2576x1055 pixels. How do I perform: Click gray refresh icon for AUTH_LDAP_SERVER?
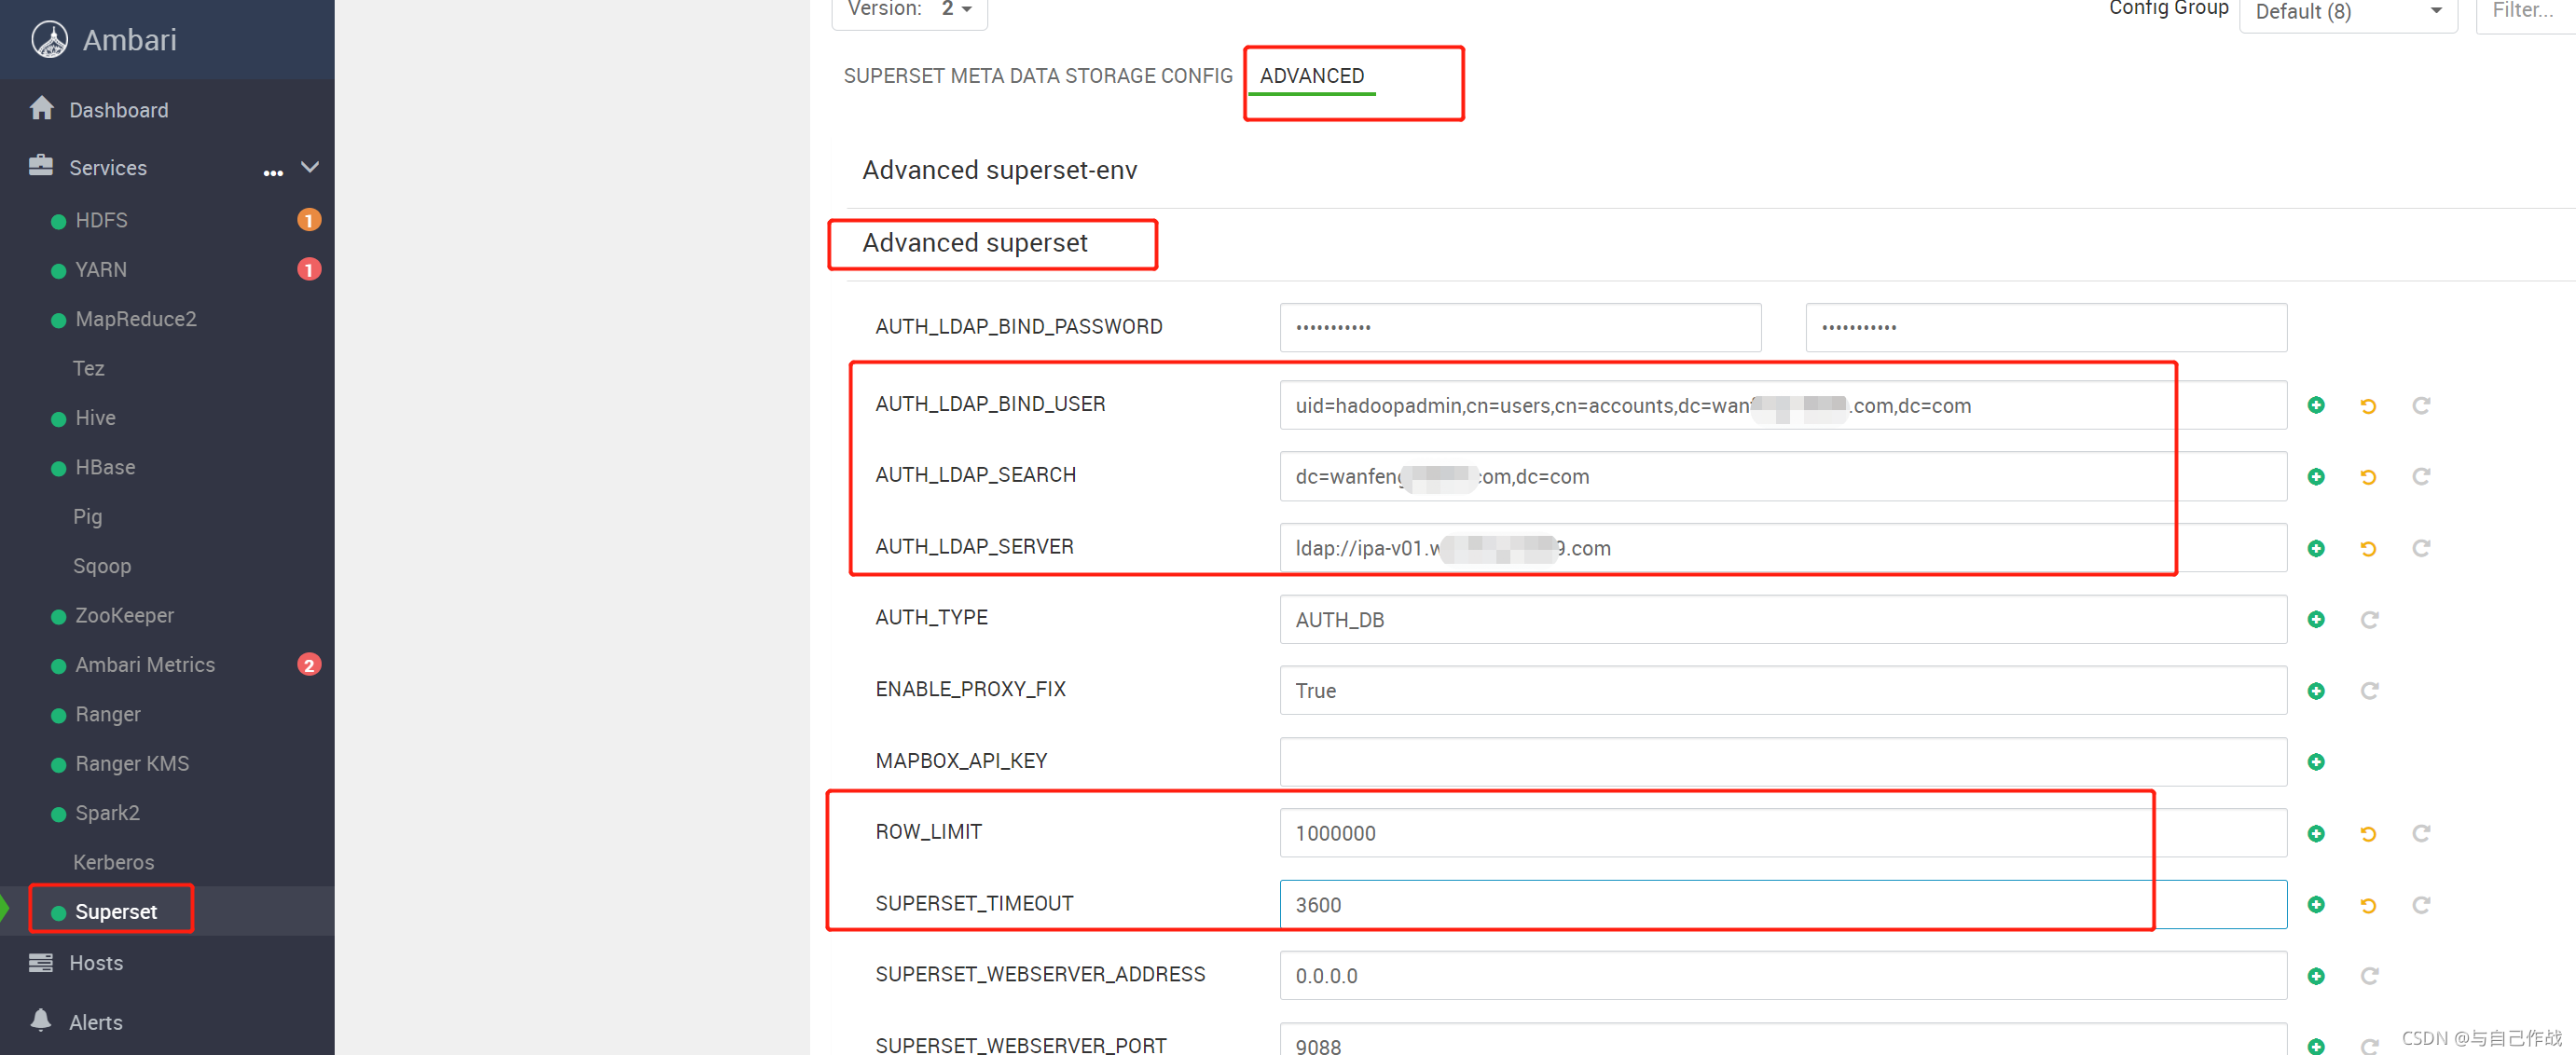[2421, 548]
